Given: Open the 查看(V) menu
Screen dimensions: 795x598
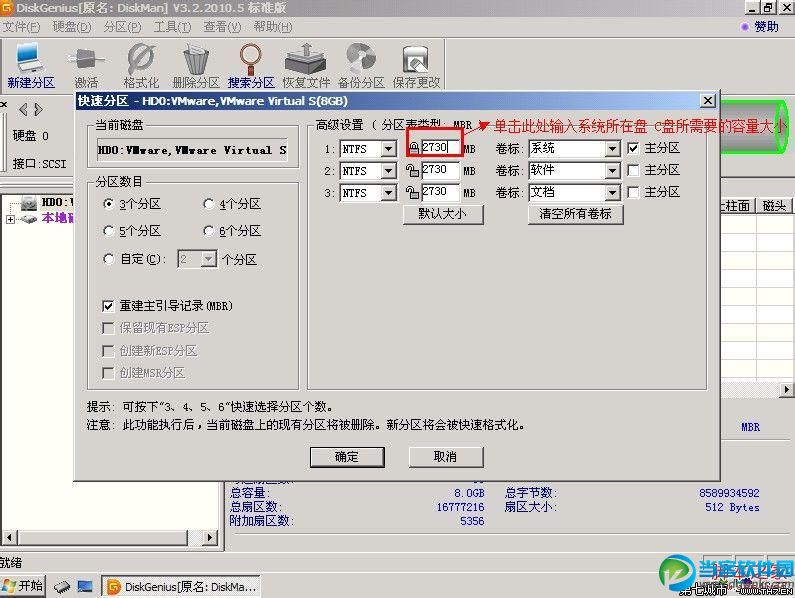Looking at the screenshot, I should pos(222,27).
